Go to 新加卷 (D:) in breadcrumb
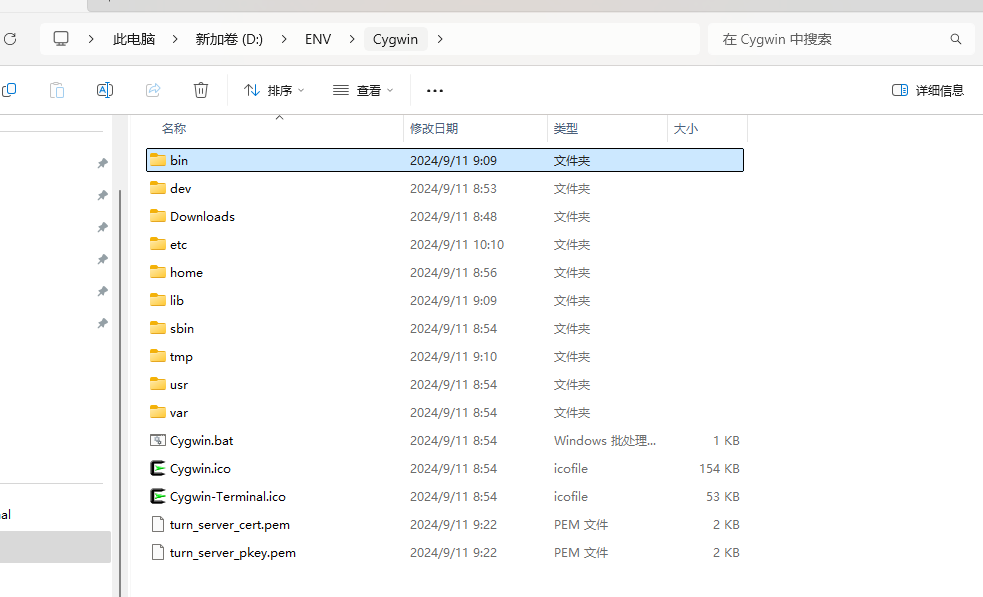 coord(229,39)
